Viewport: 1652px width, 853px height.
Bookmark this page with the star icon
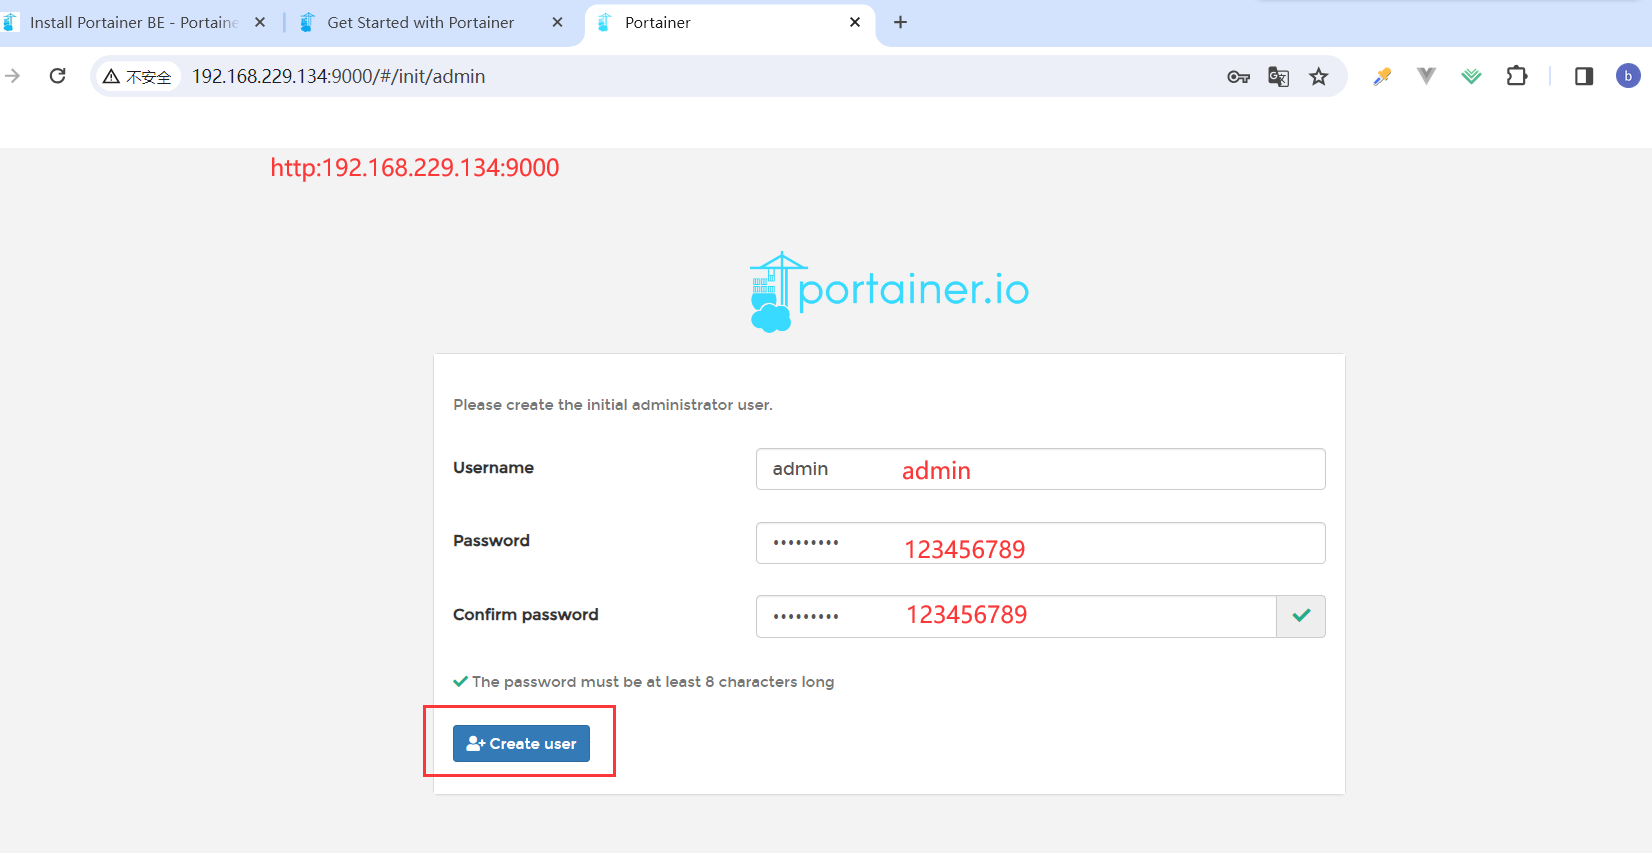[x=1319, y=77]
